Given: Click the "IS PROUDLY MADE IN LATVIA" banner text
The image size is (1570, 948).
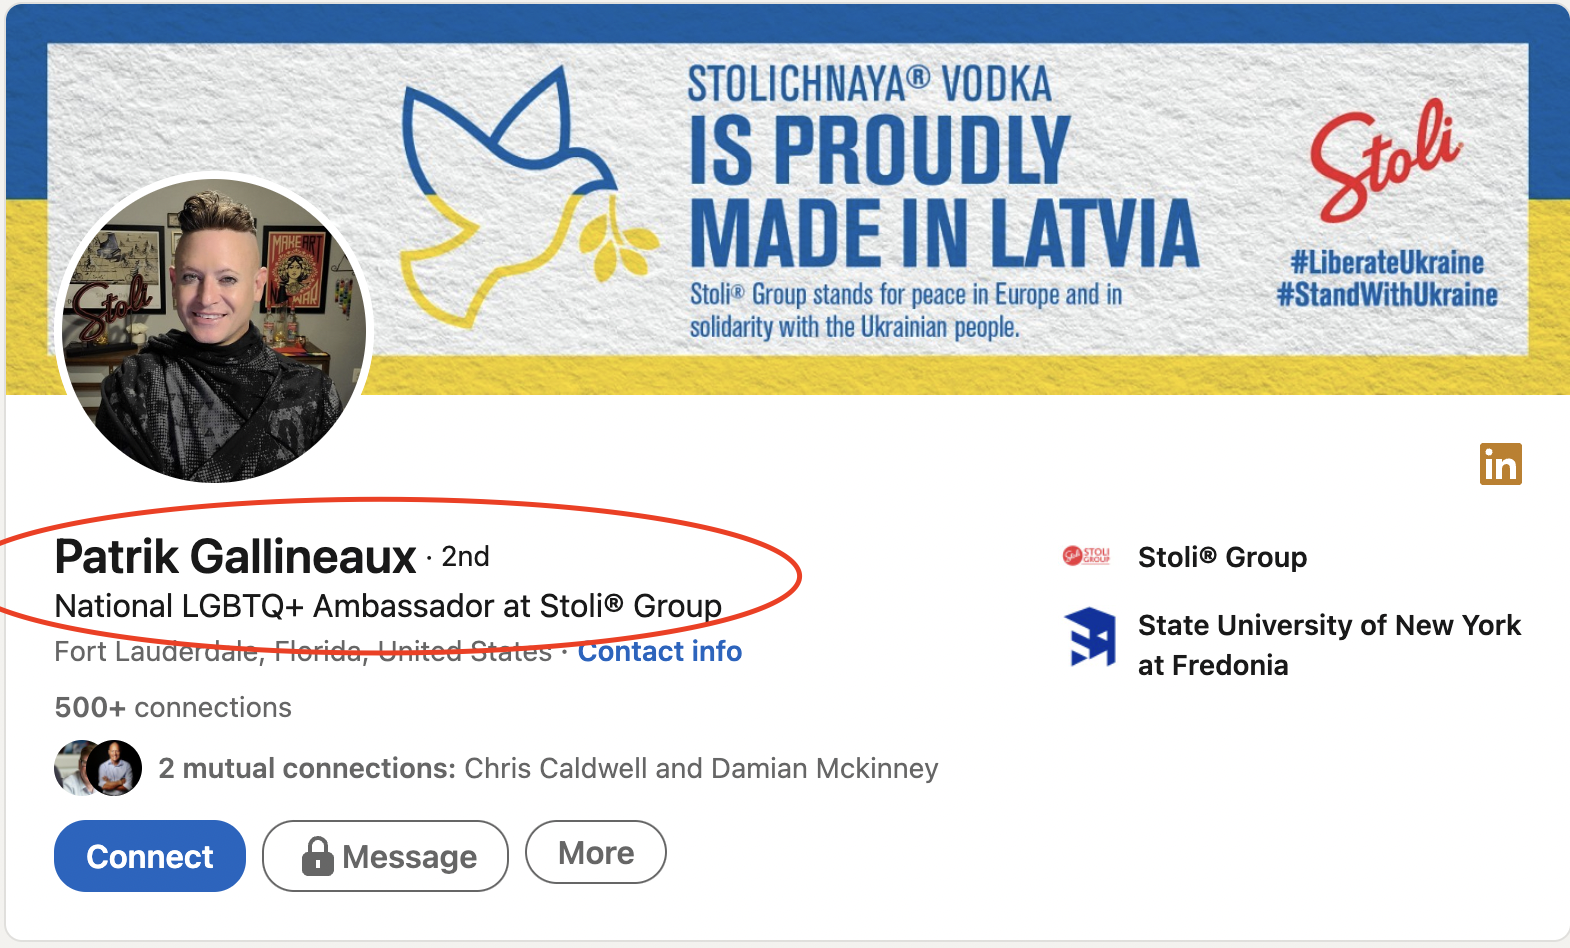Looking at the screenshot, I should tap(942, 192).
